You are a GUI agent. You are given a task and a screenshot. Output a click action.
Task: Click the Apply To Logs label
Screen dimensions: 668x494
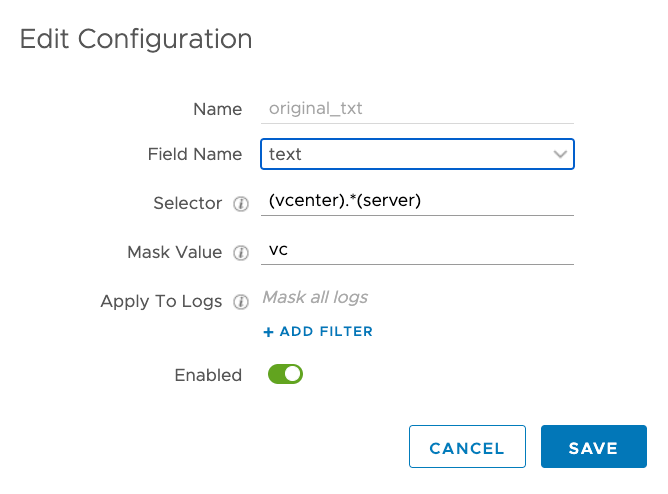(161, 302)
